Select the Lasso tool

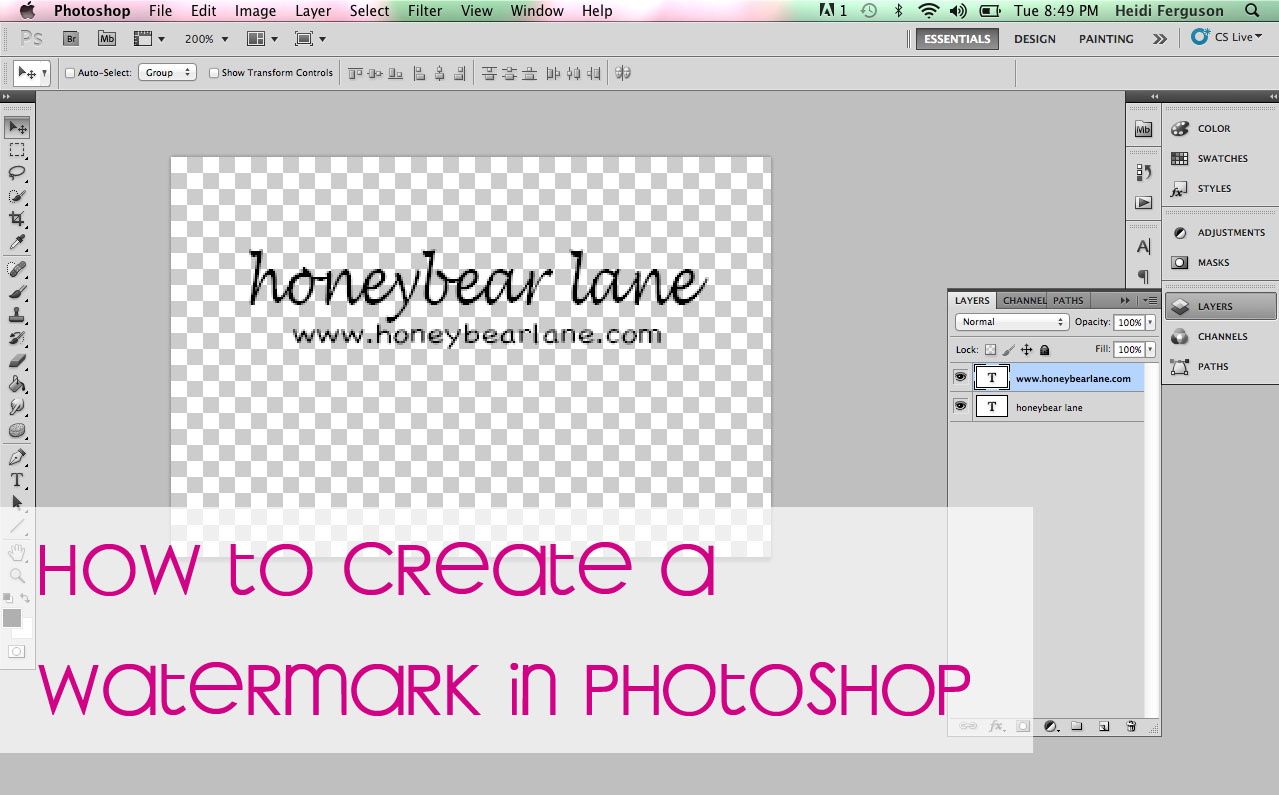[17, 174]
